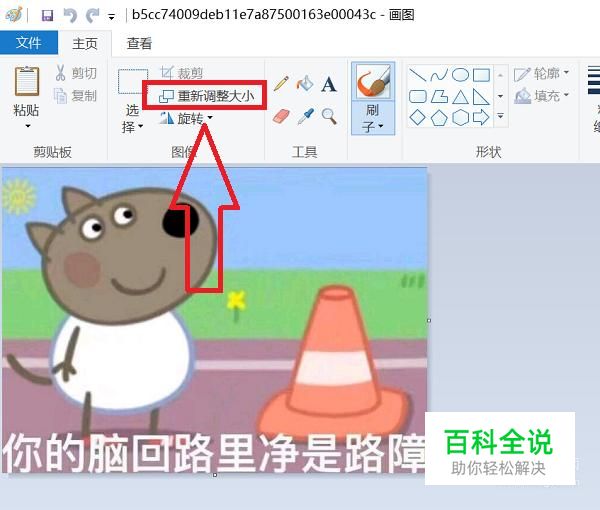Select the Hexagon shape

pyautogui.click(x=460, y=117)
